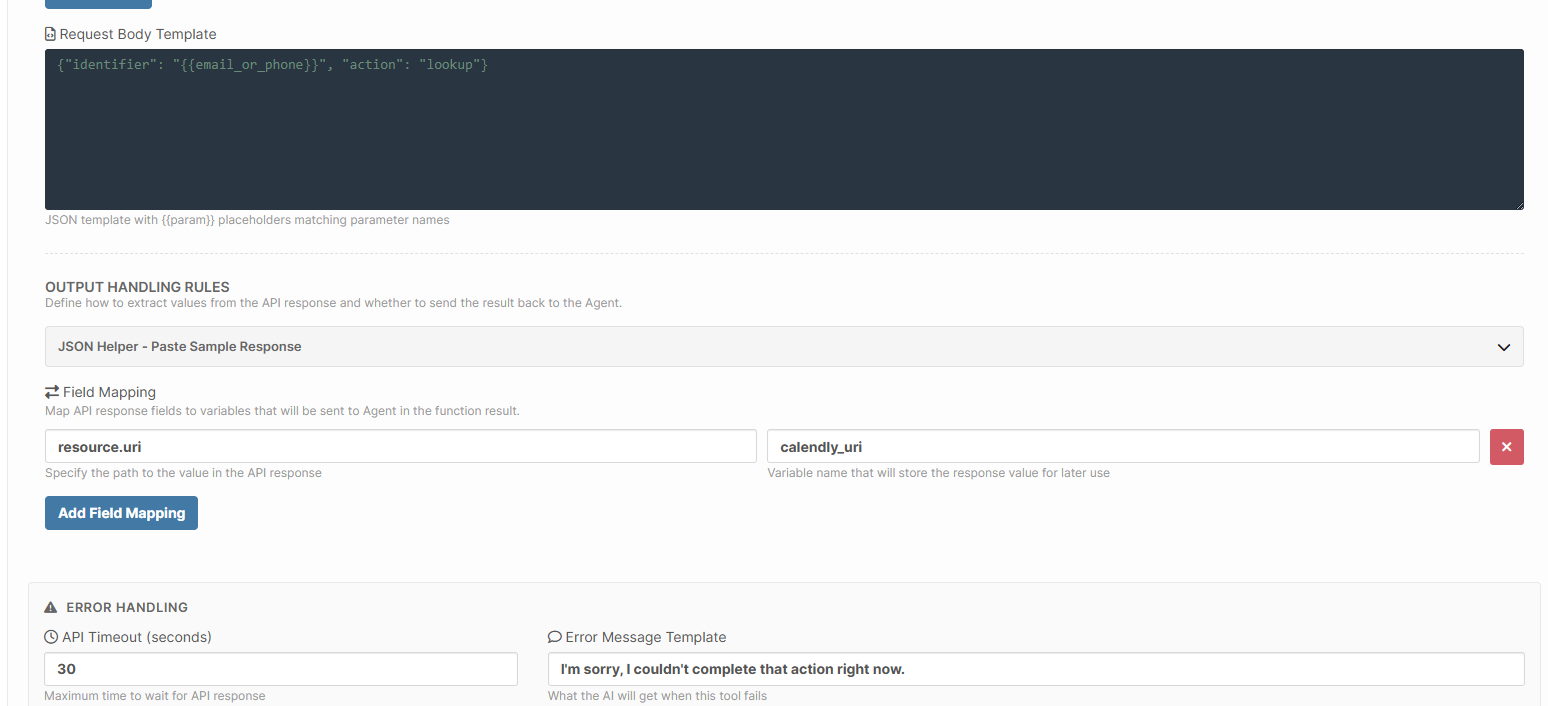Click the Request Body Template code file icon

(51, 34)
